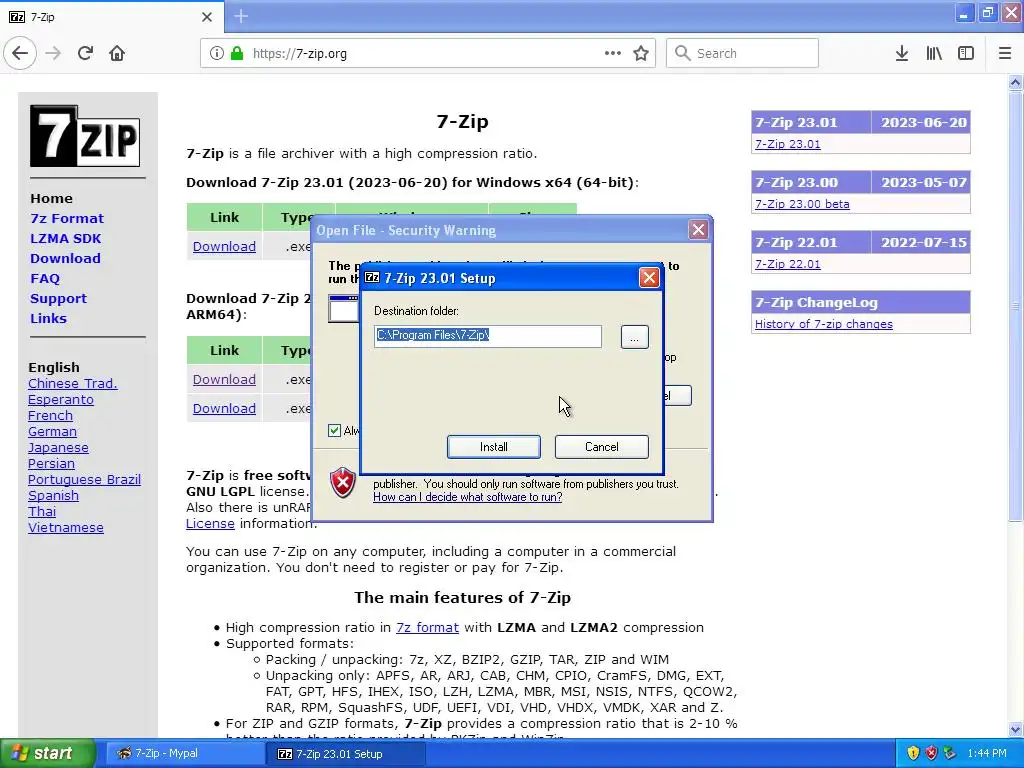Open Support in site sidebar
Viewport: 1024px width, 768px height.
(x=58, y=298)
